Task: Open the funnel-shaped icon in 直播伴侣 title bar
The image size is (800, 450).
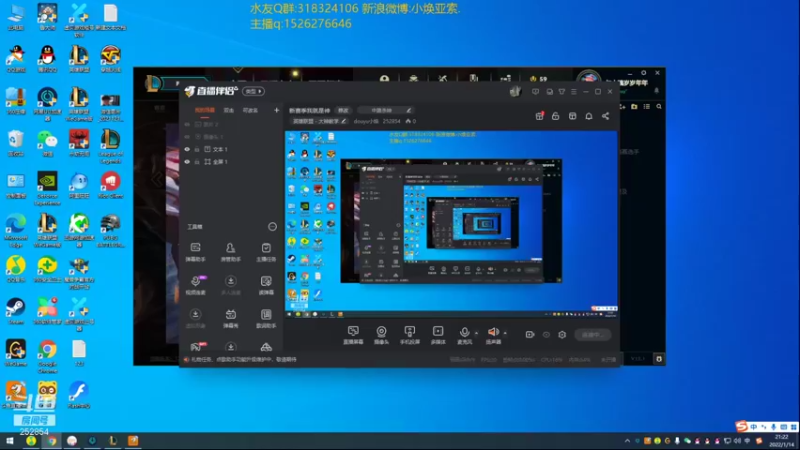Action: click(x=562, y=92)
